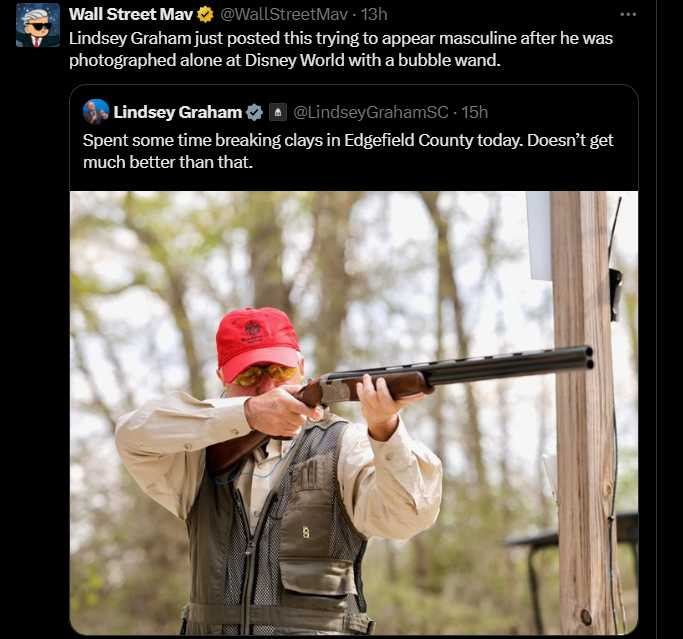Click the government account building badge

(278, 112)
